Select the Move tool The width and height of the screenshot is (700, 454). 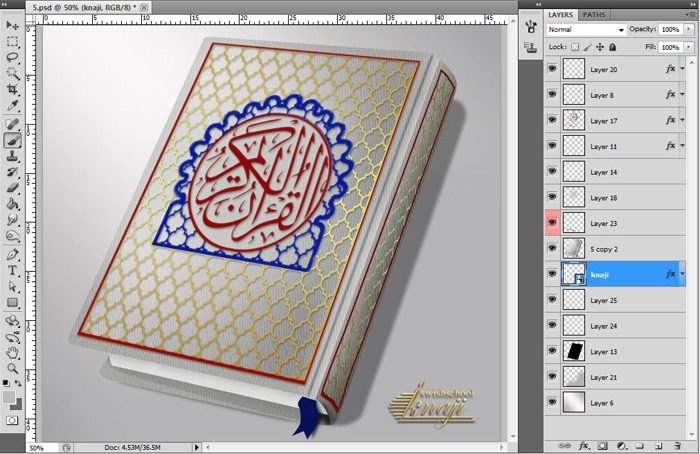pyautogui.click(x=13, y=26)
